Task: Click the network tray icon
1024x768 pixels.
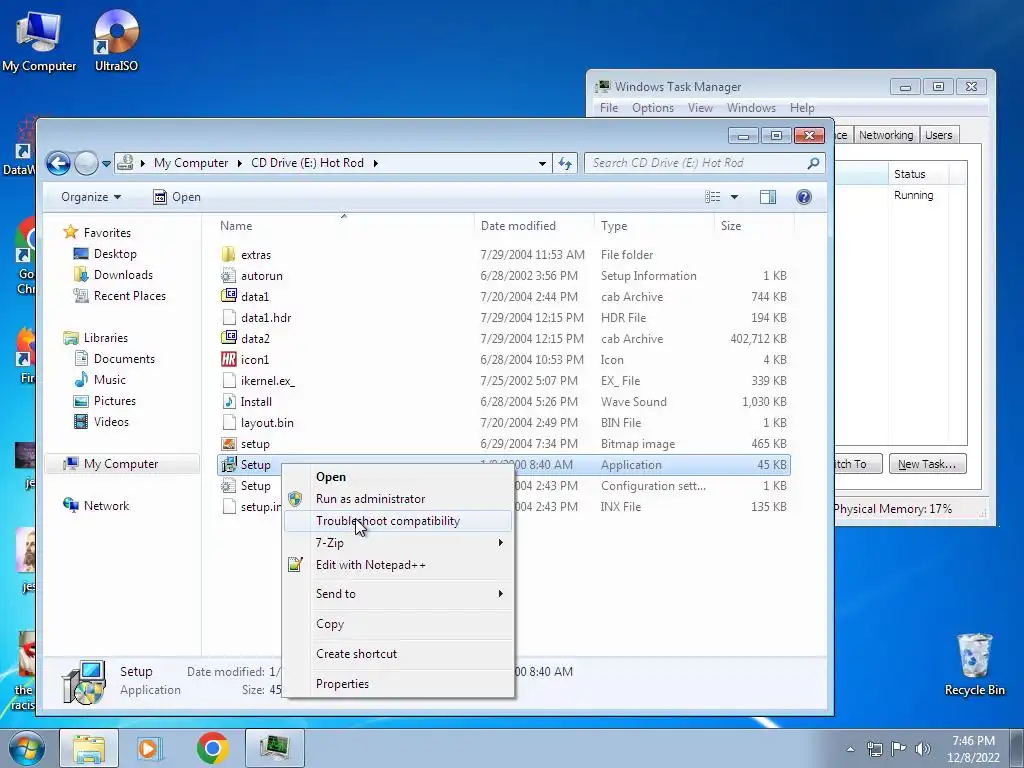Action: pos(874,749)
